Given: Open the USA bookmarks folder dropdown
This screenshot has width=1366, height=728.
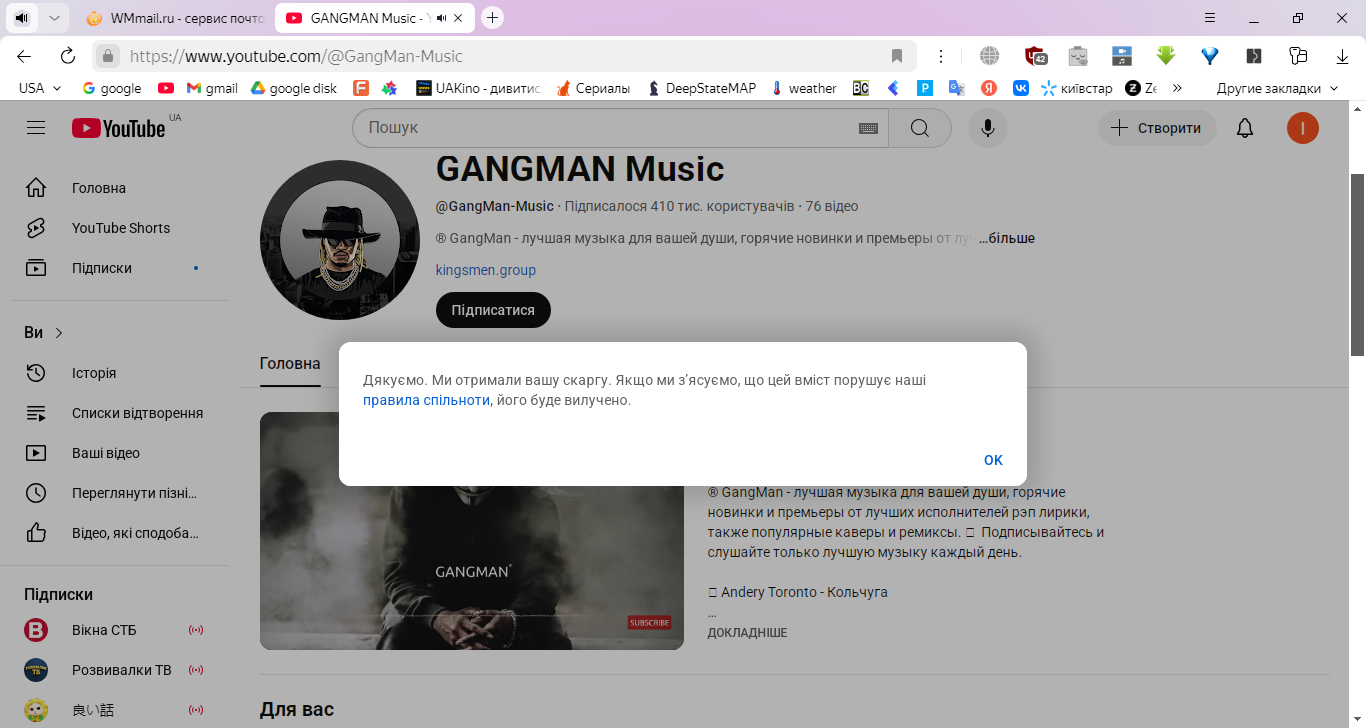Looking at the screenshot, I should 41,88.
